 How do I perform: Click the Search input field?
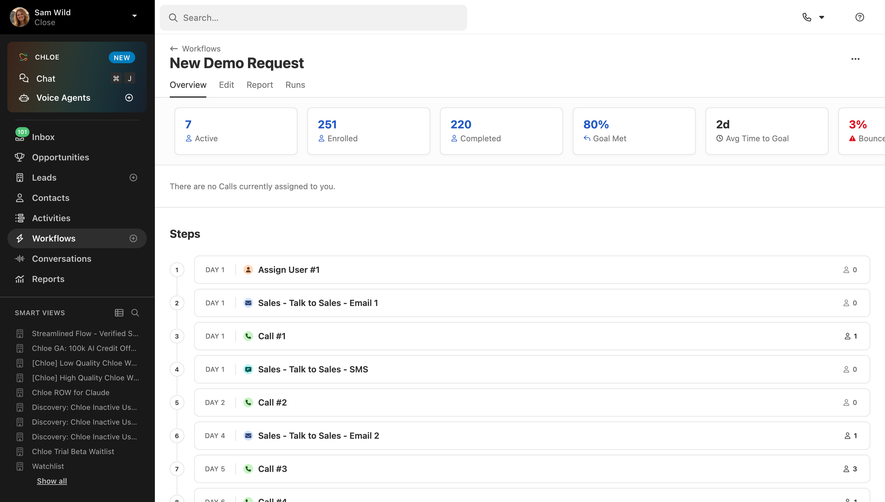click(313, 18)
